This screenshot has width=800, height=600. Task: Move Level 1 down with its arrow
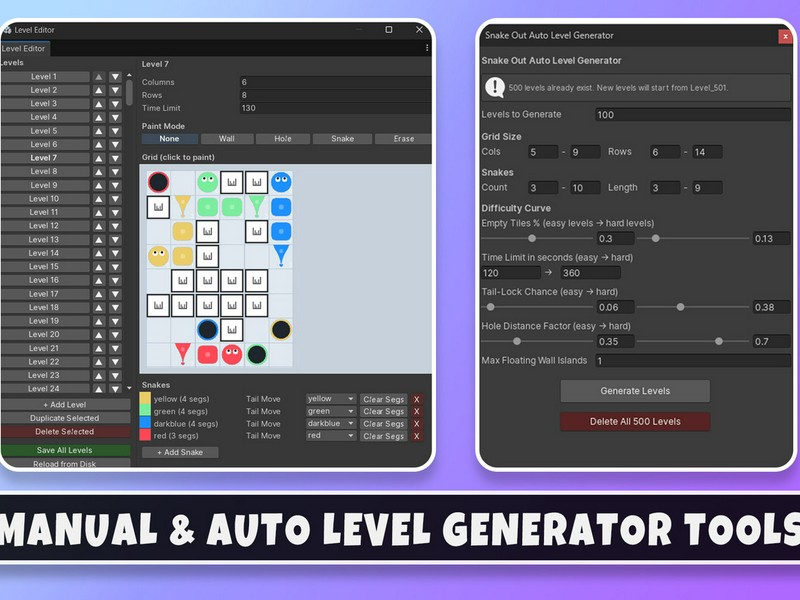115,77
